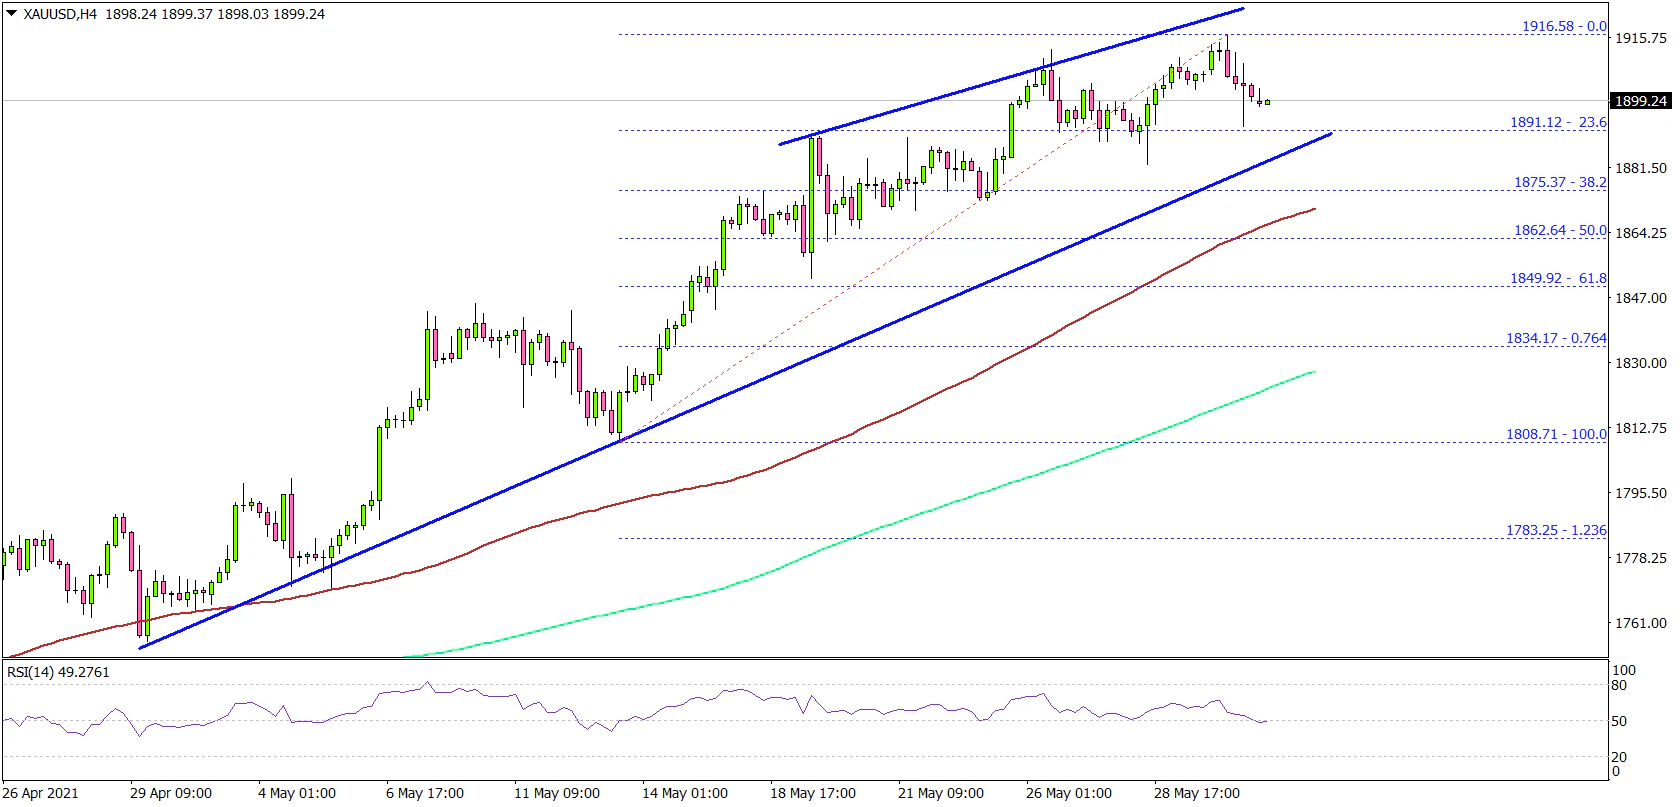Click the triangle arrow beside XAUUSD,H4
Viewport: 1680px width, 807px height.
pyautogui.click(x=11, y=15)
